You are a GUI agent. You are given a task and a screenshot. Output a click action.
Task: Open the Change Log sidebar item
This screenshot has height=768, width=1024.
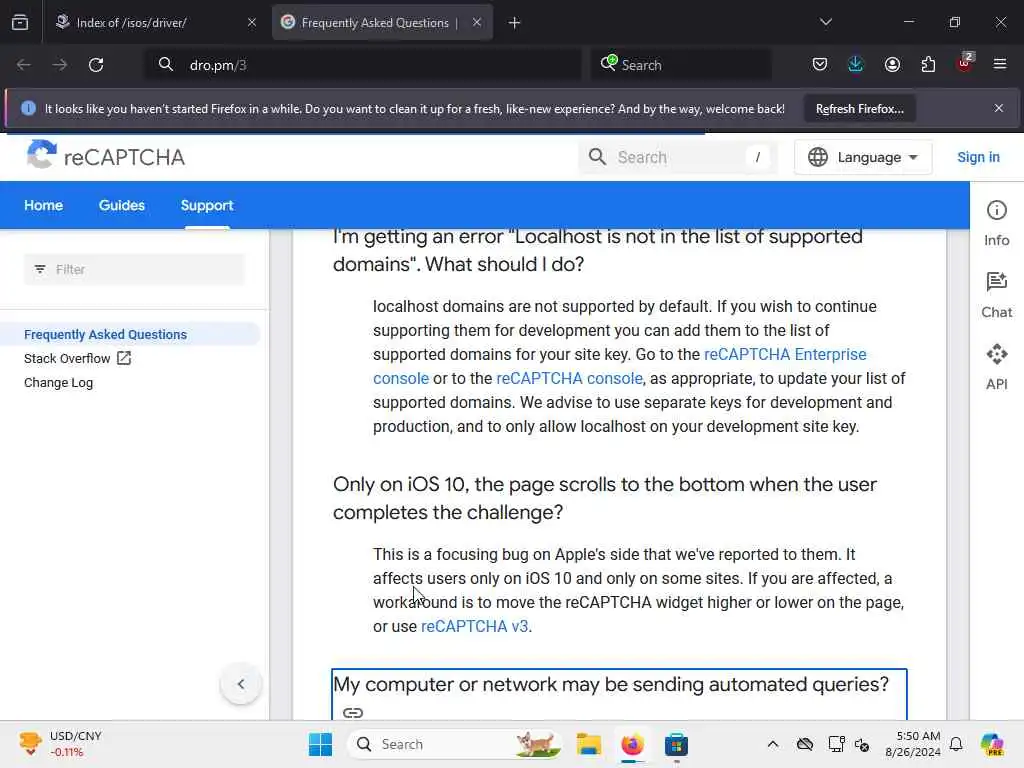59,383
